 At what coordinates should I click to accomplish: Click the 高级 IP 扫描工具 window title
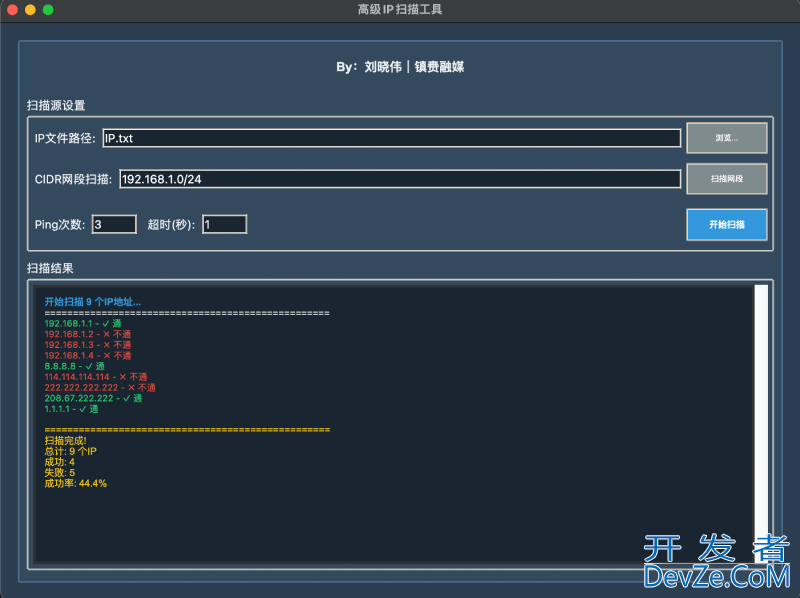point(400,9)
